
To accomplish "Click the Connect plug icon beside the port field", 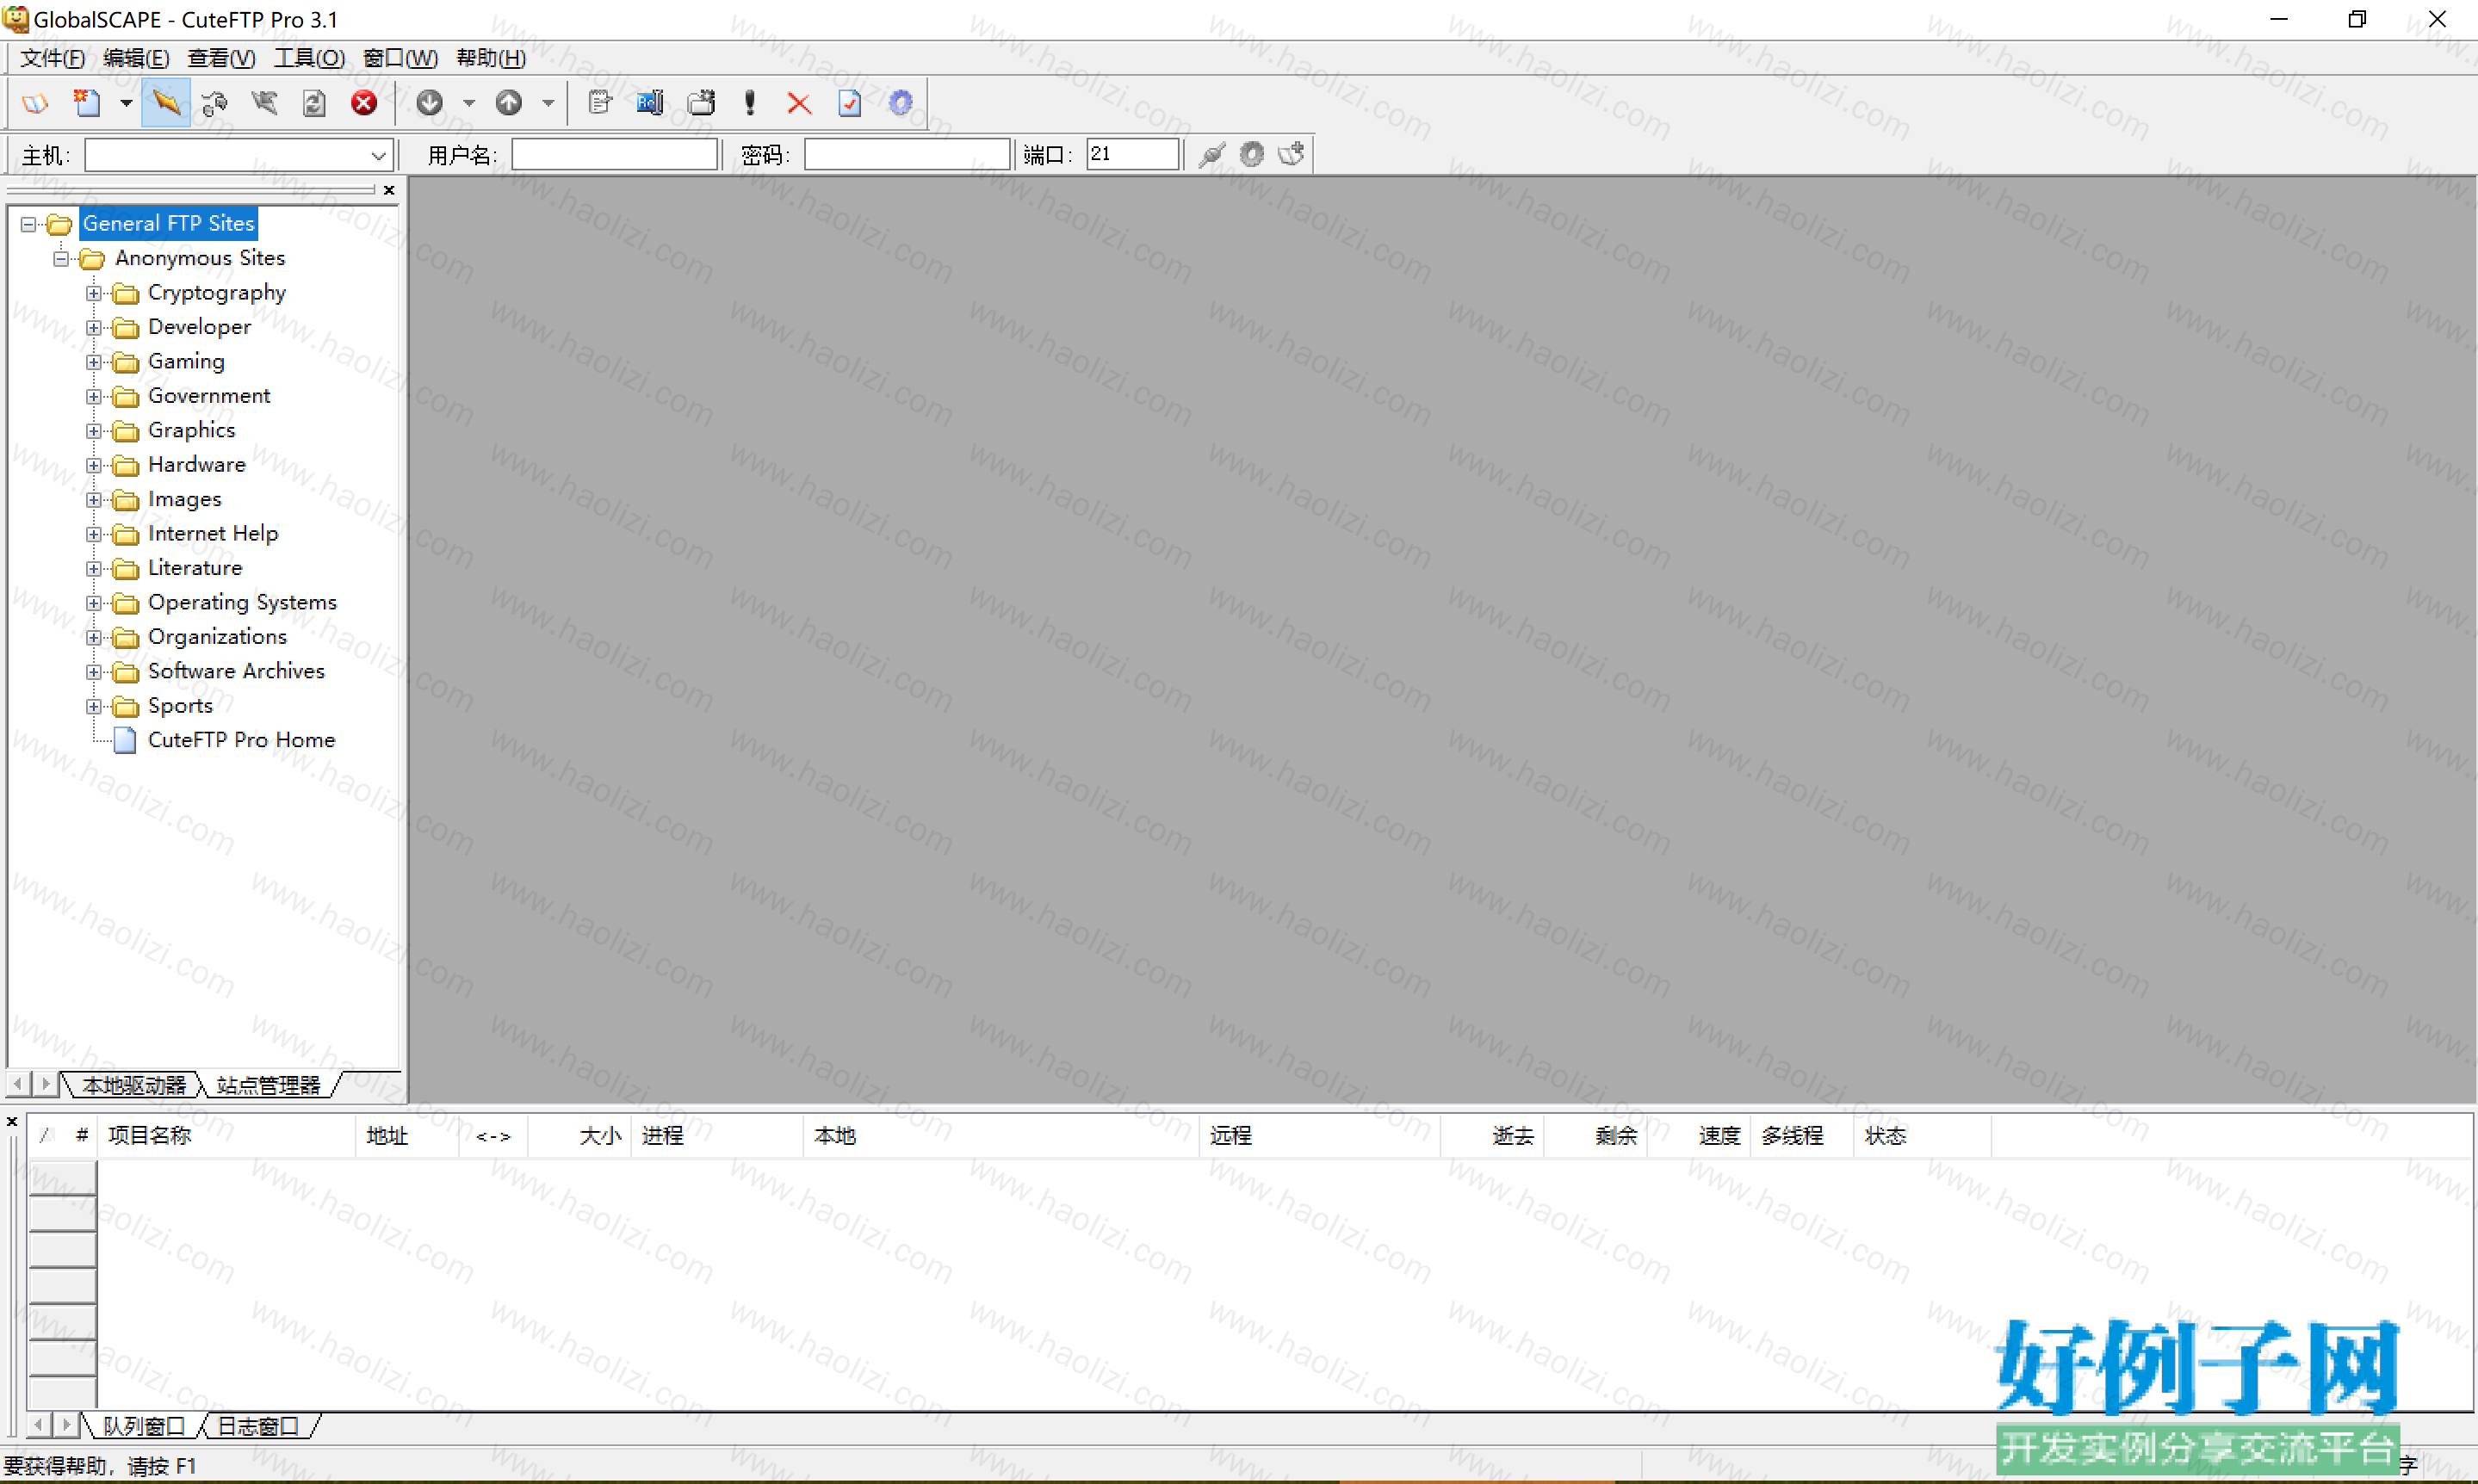I will point(1212,154).
